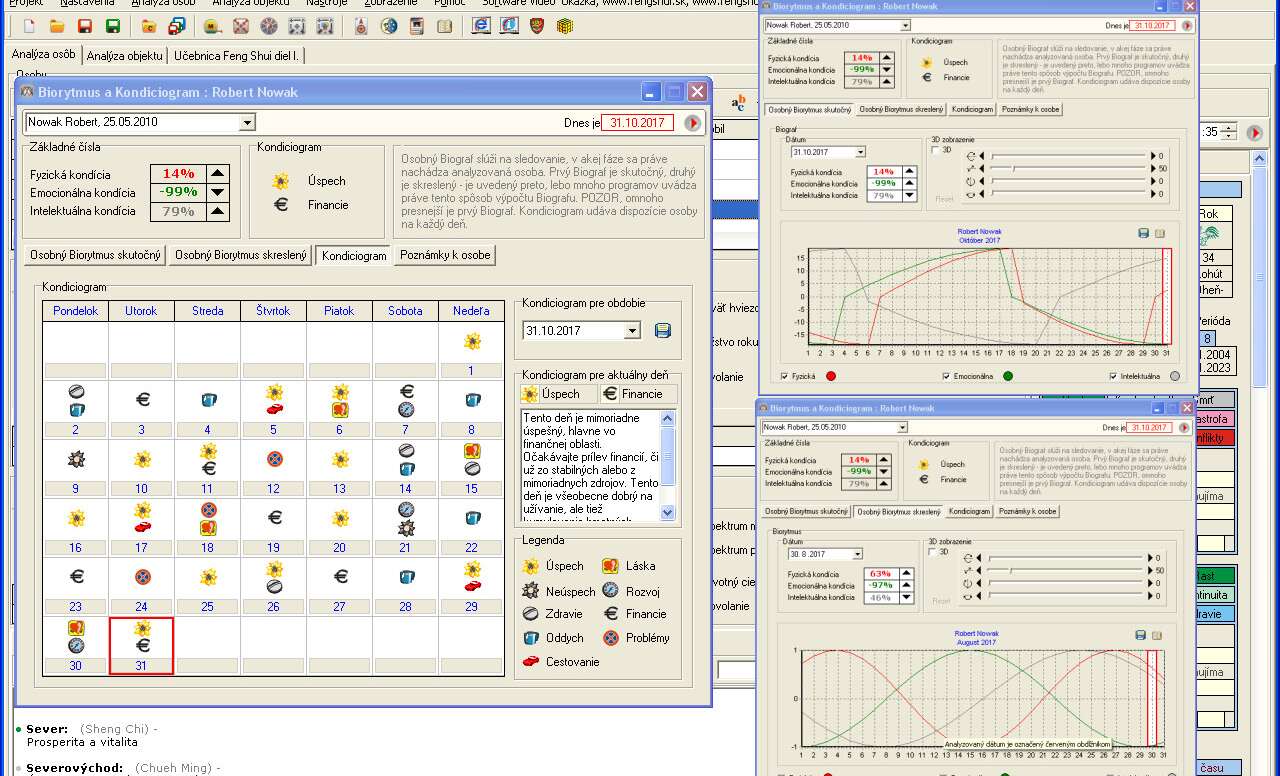Click the copy icon beside August 2017 chart save
Screen dimensions: 1280x776
pyautogui.click(x=1157, y=635)
